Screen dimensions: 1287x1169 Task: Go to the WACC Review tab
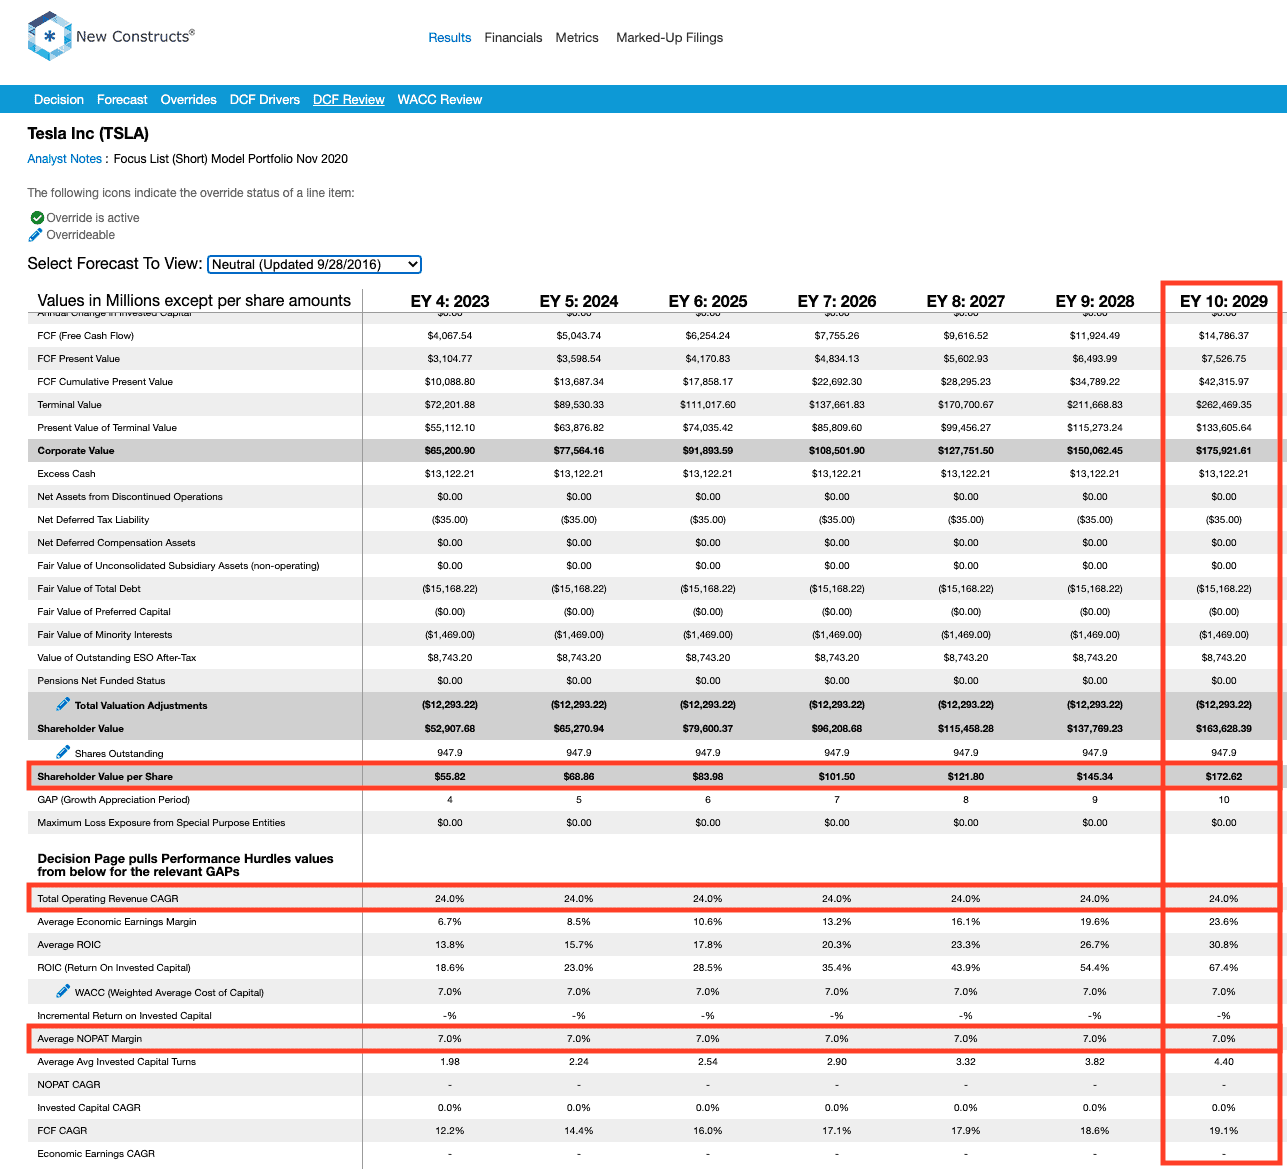440,100
